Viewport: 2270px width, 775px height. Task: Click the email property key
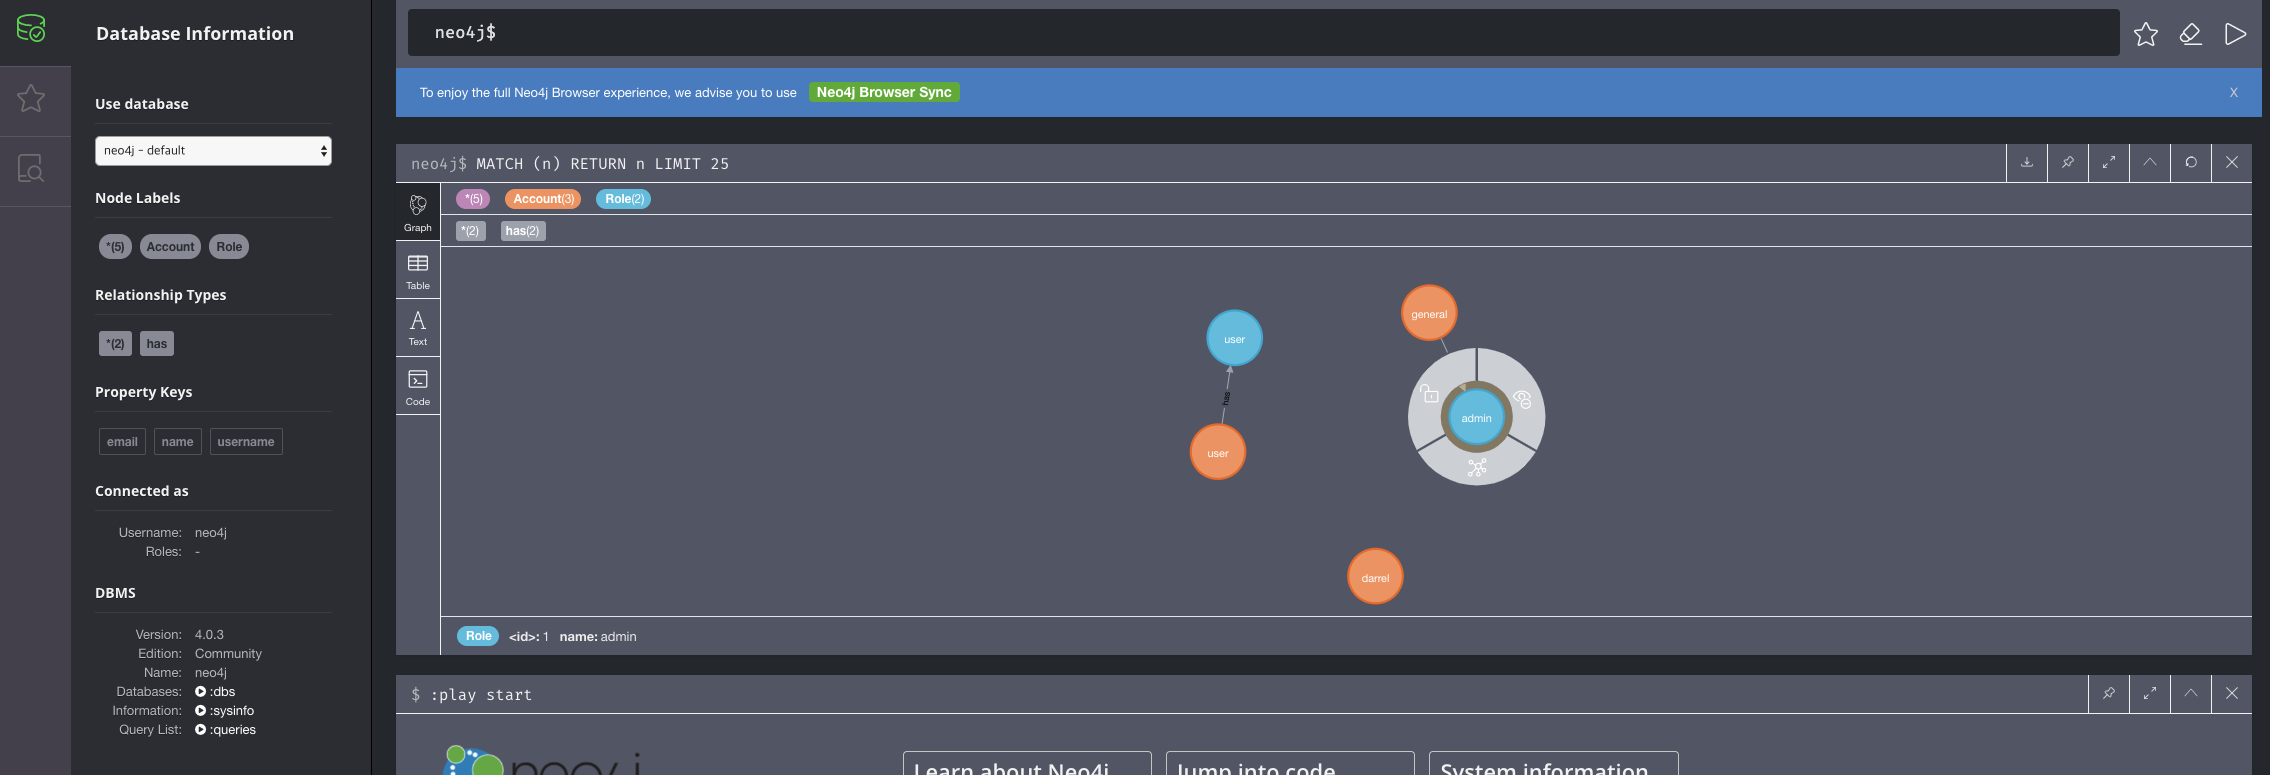[x=122, y=442]
